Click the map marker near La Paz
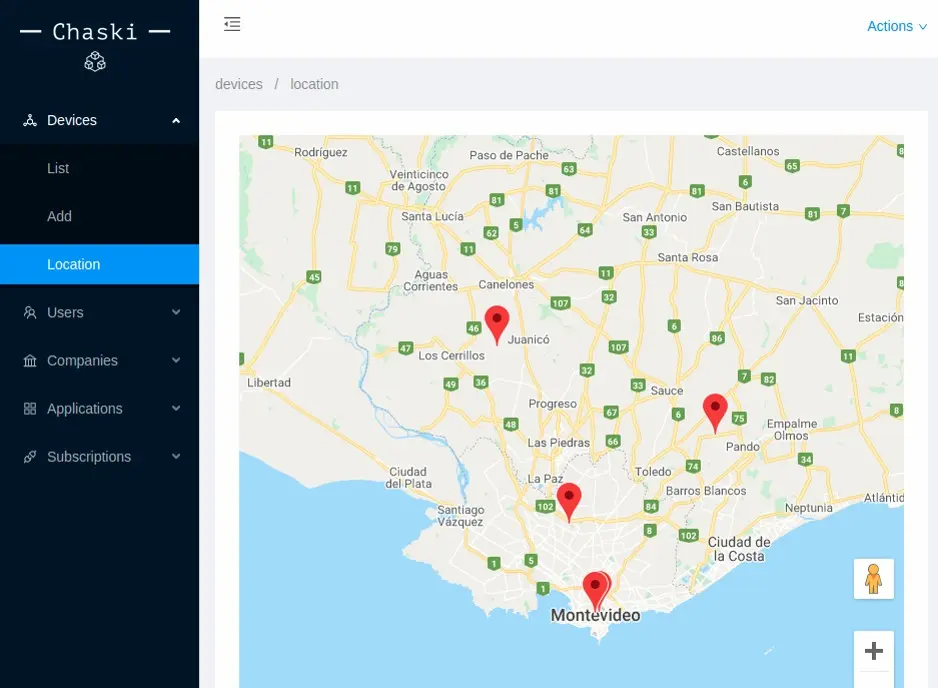 click(x=569, y=500)
